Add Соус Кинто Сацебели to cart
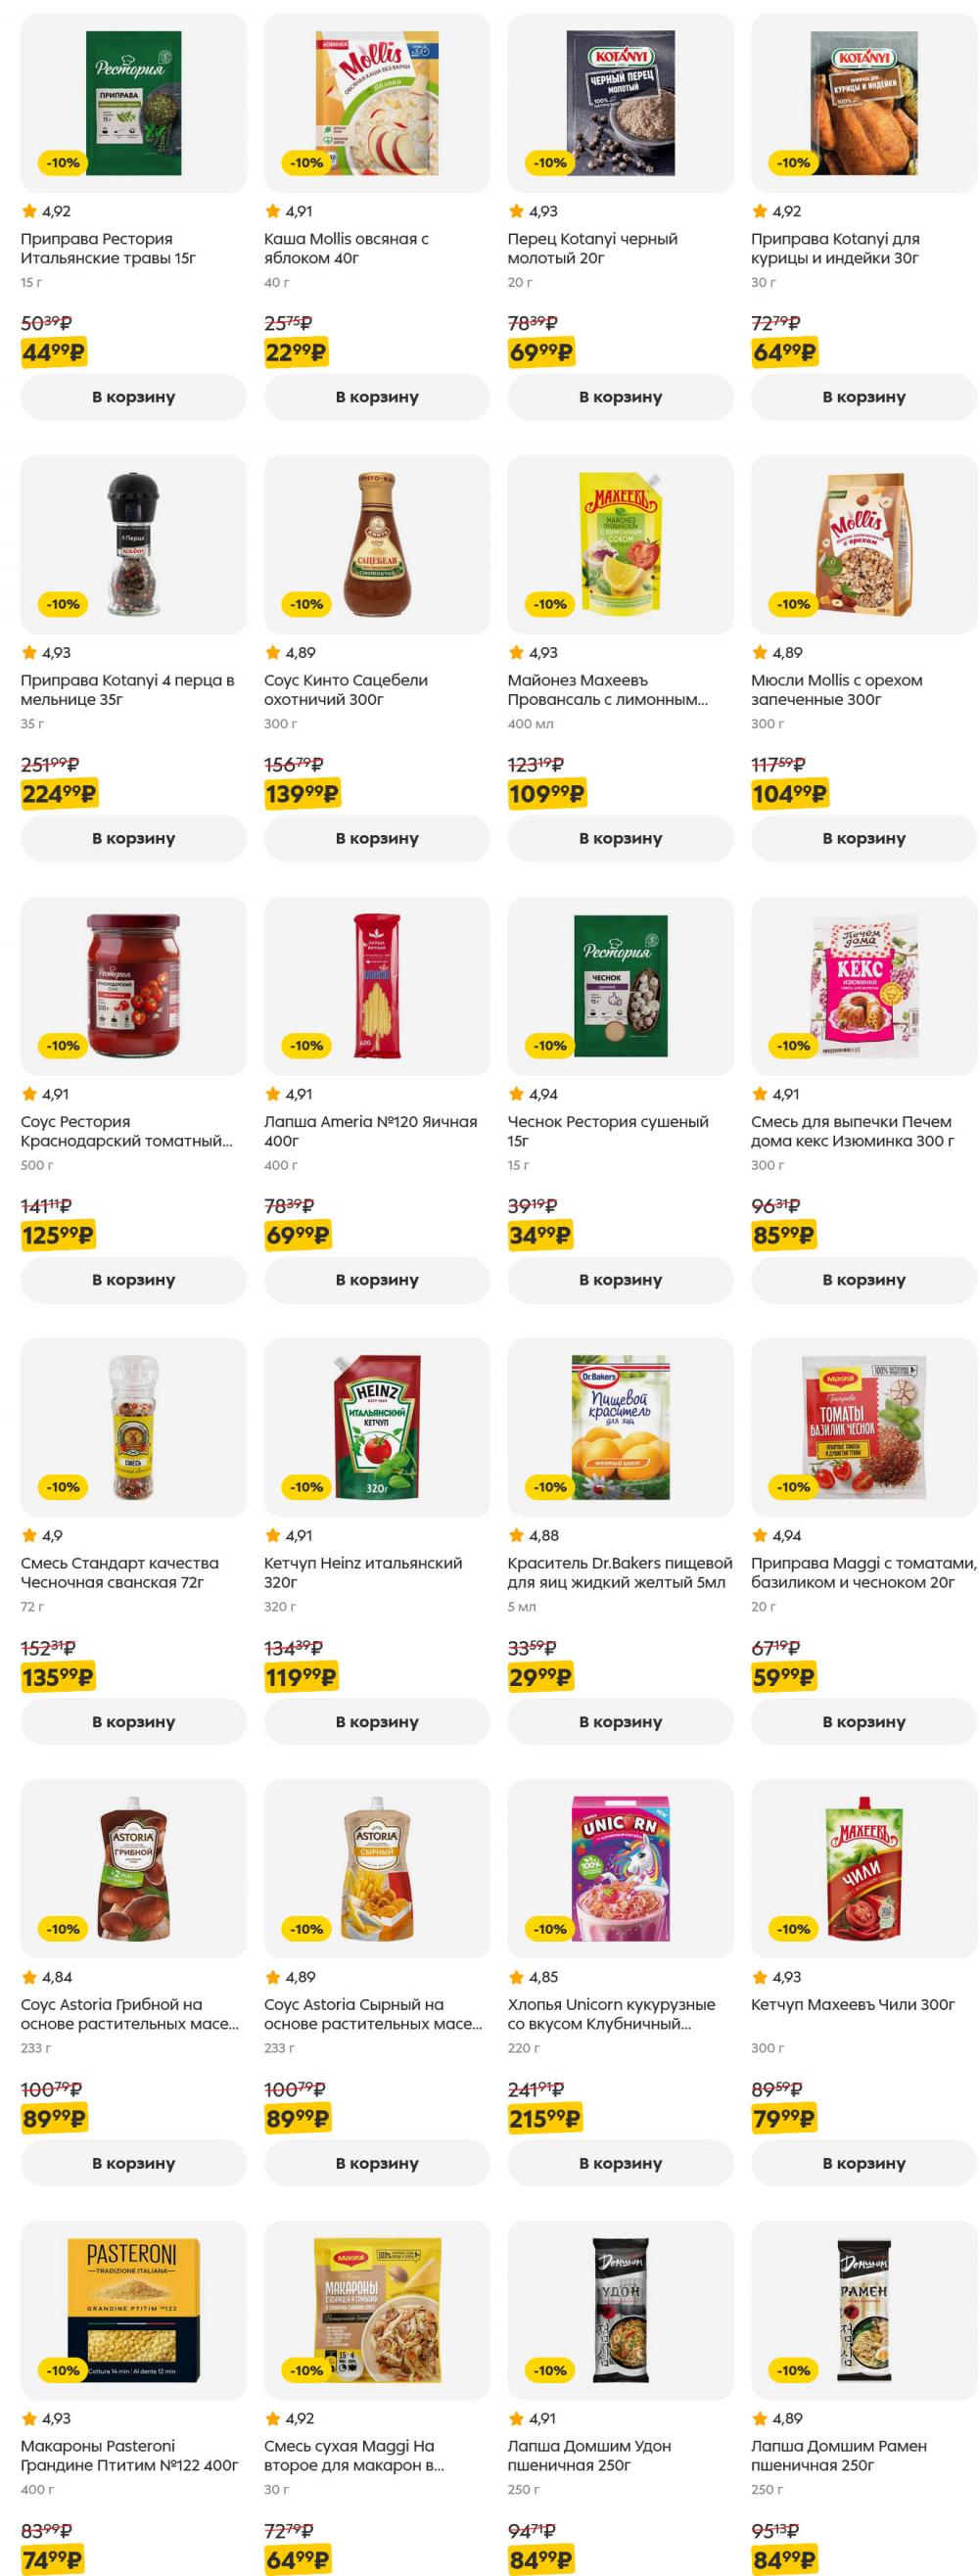Screen dimensions: 979x2576 (x=377, y=838)
